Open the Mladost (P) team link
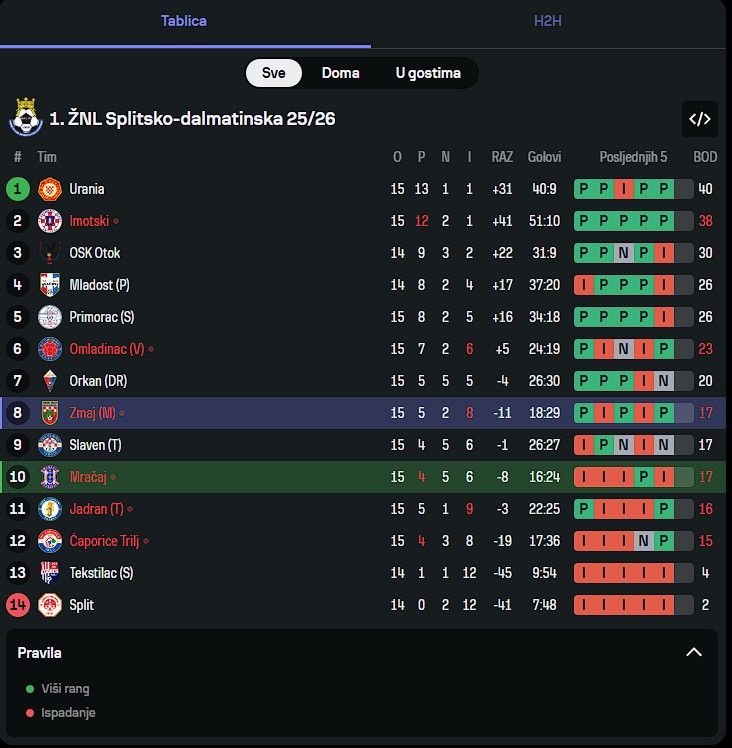Viewport: 732px width, 748px height. click(x=99, y=285)
